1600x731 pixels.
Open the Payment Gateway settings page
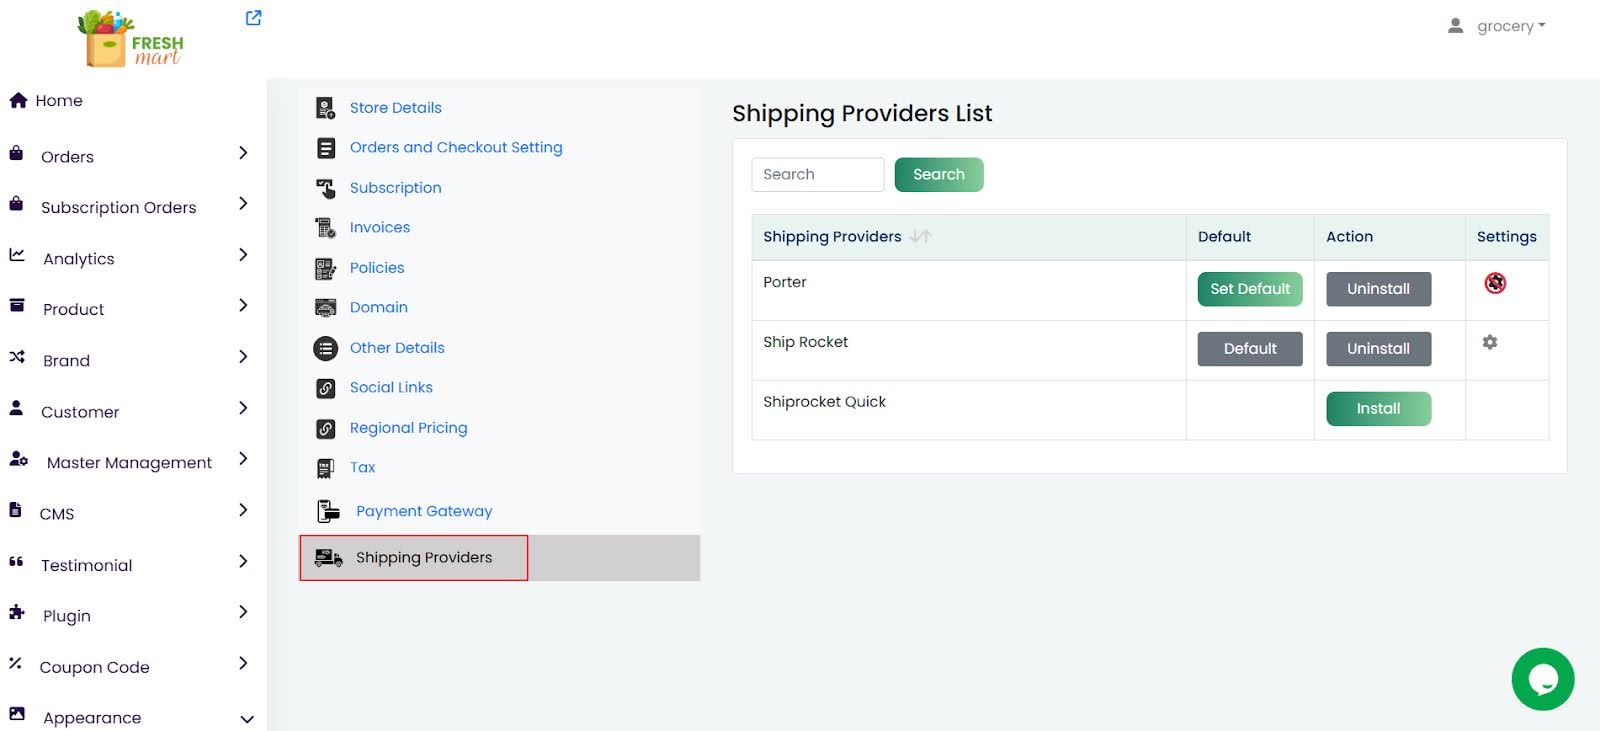click(424, 511)
